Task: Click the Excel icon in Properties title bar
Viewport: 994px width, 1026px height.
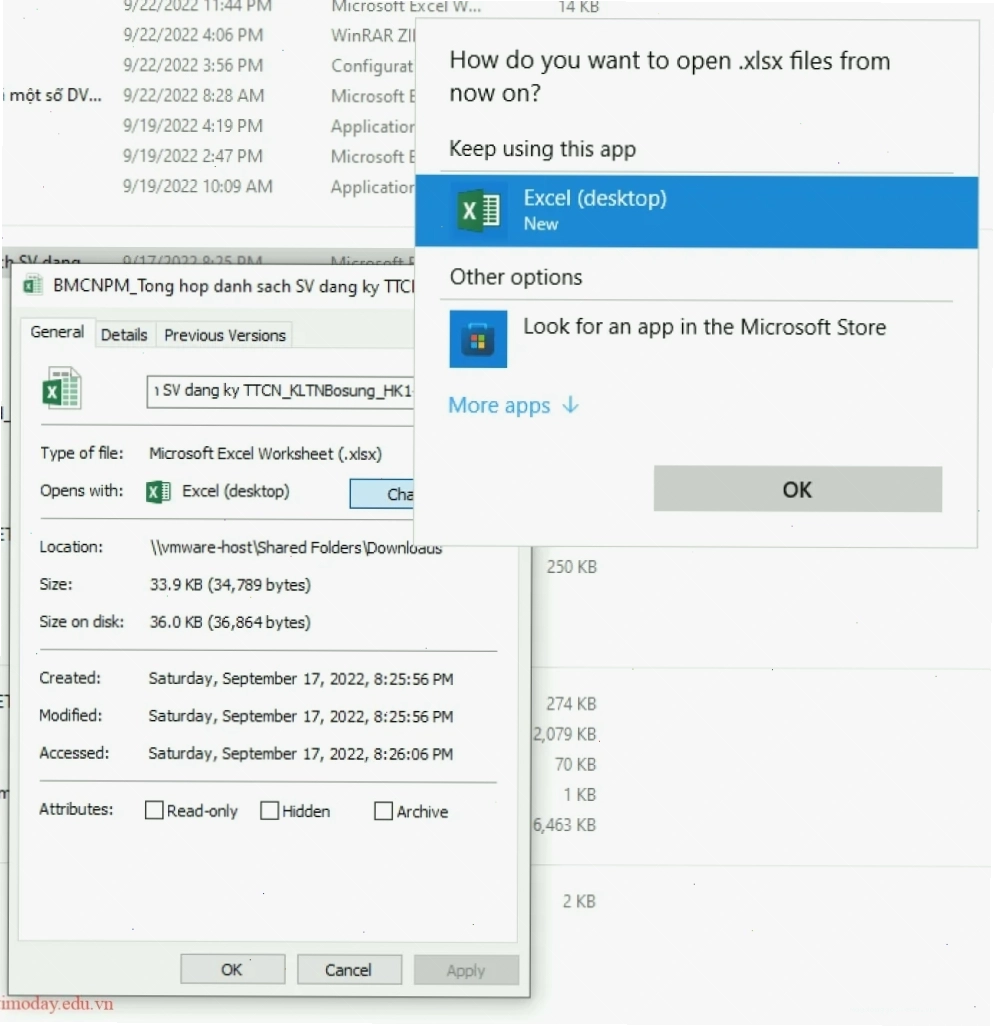Action: tap(33, 285)
